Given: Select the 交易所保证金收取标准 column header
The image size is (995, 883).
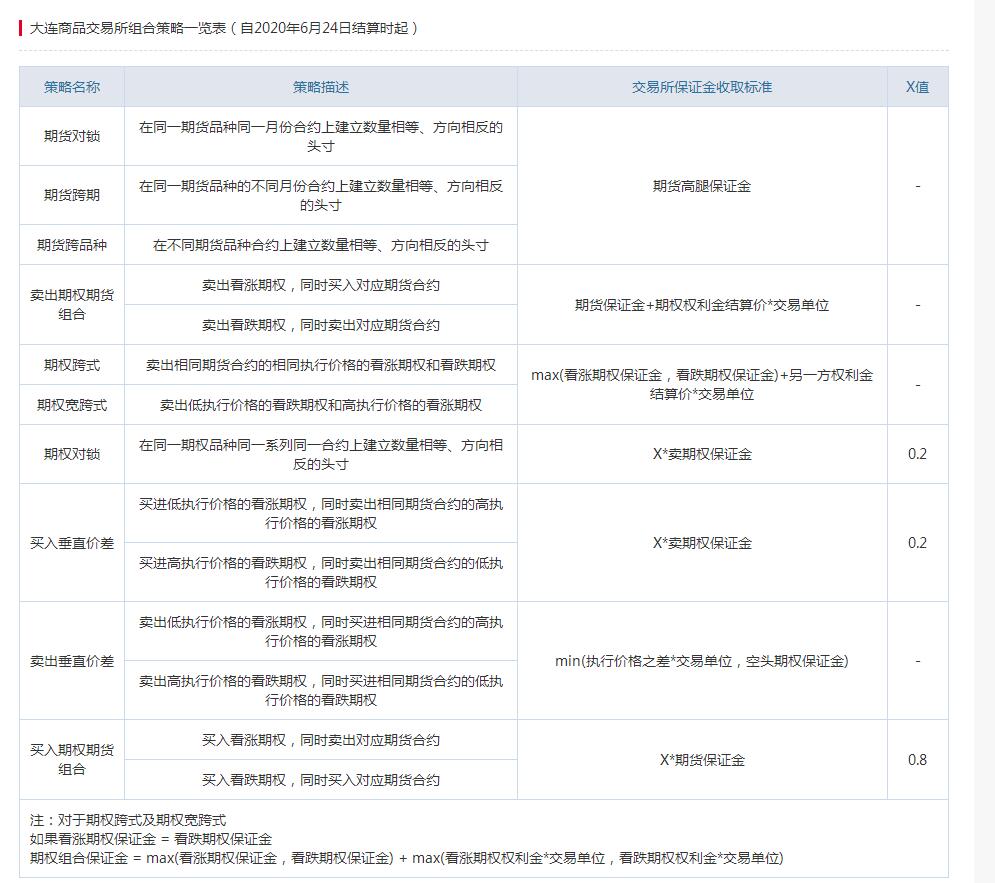Looking at the screenshot, I should [x=702, y=87].
